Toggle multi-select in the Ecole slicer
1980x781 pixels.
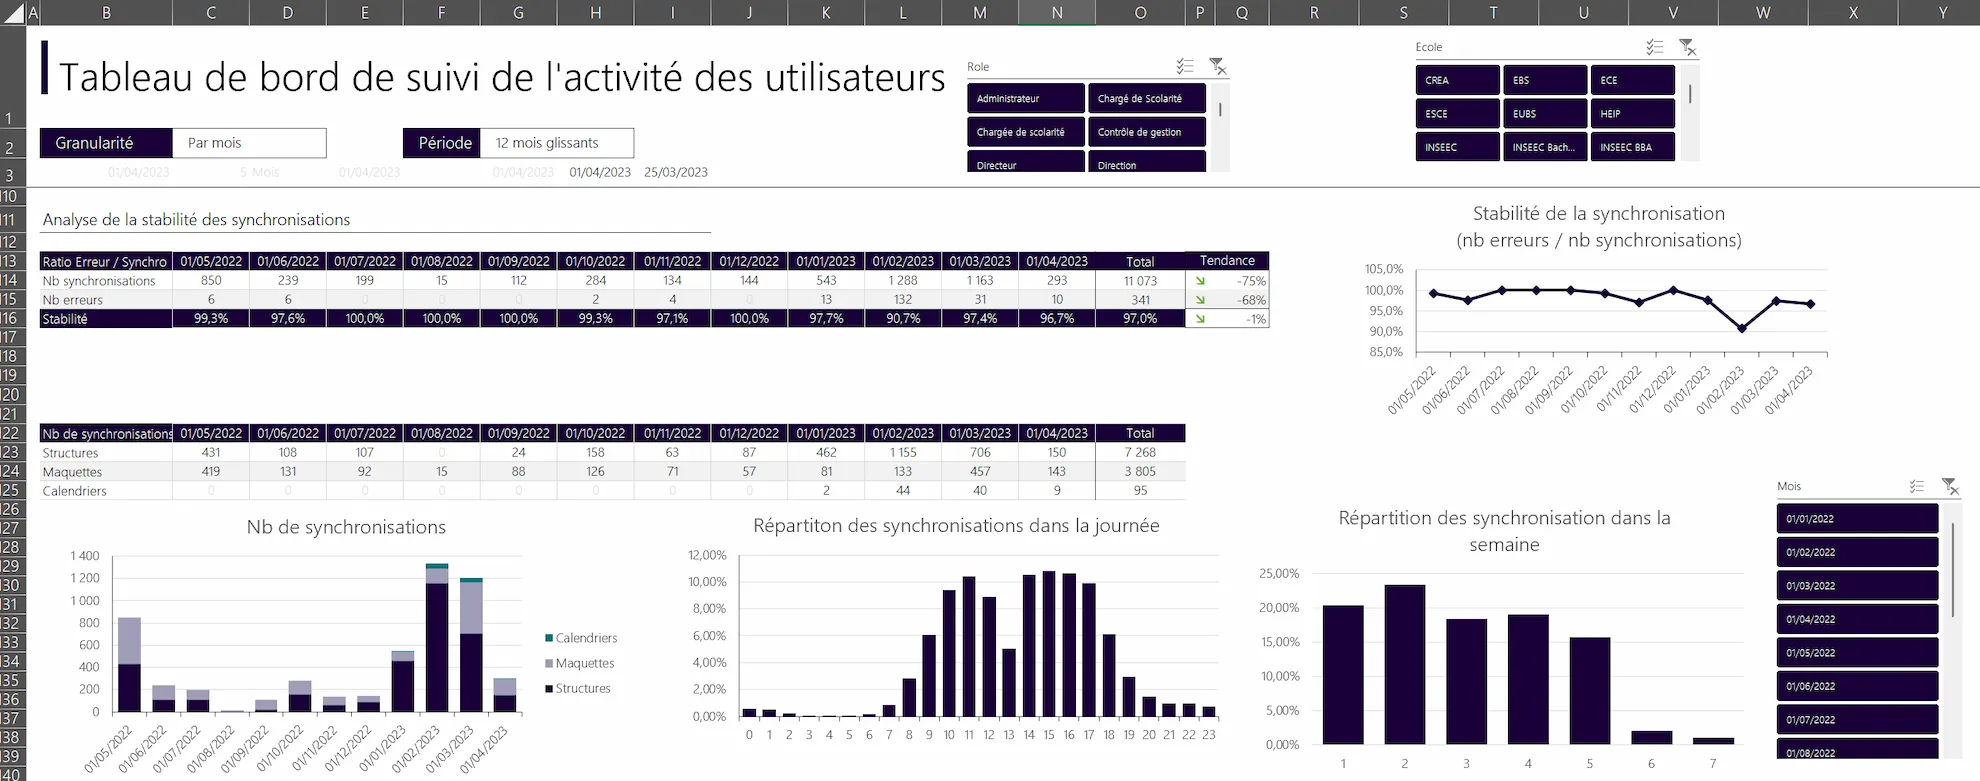tap(1655, 47)
